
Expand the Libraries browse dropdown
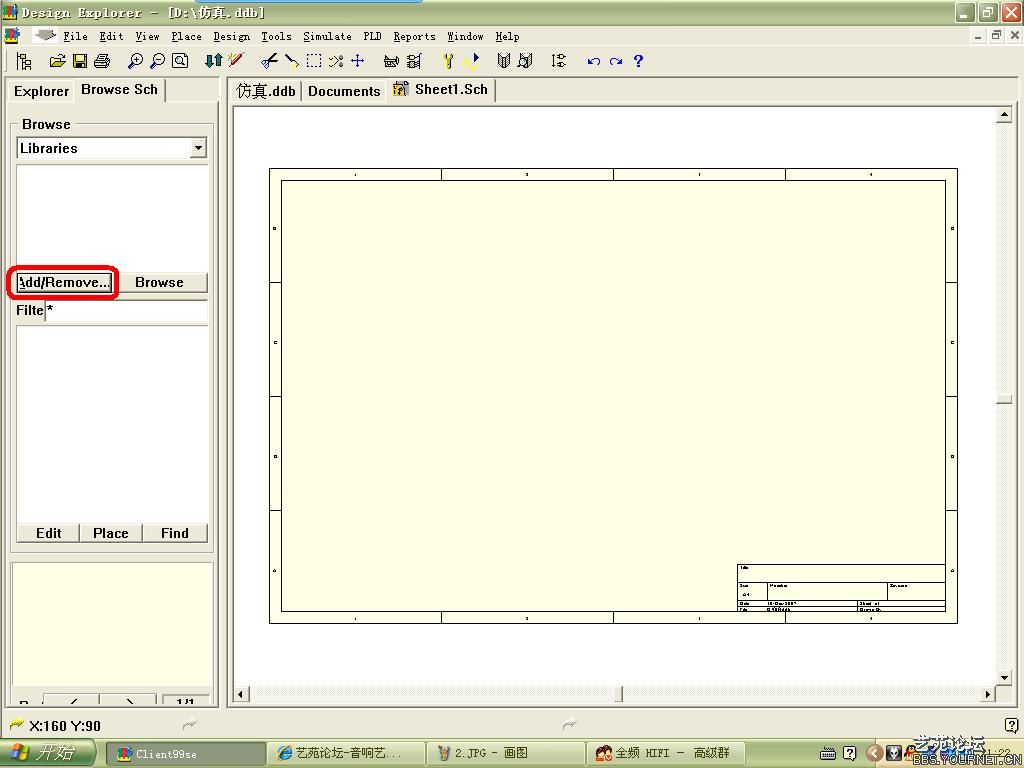(x=198, y=148)
